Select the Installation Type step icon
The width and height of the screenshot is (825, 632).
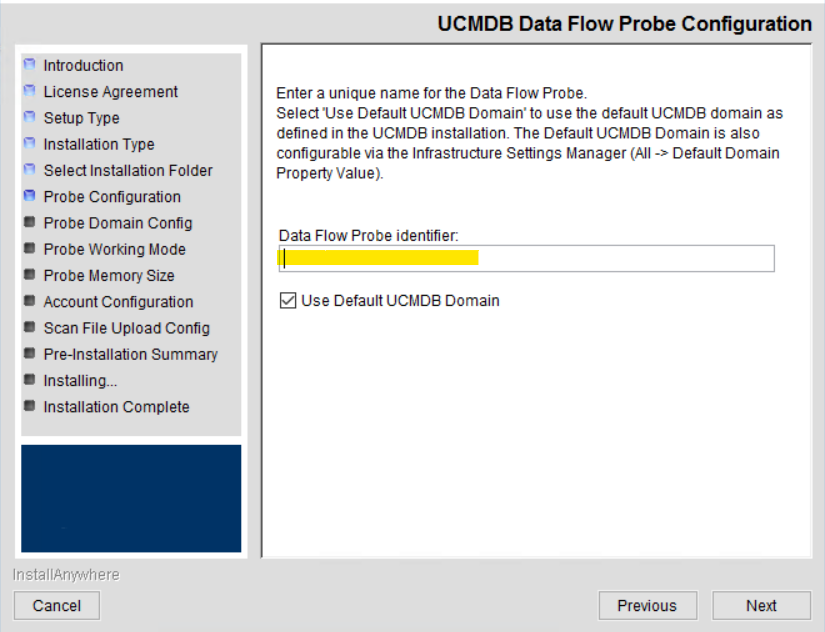pyautogui.click(x=31, y=144)
